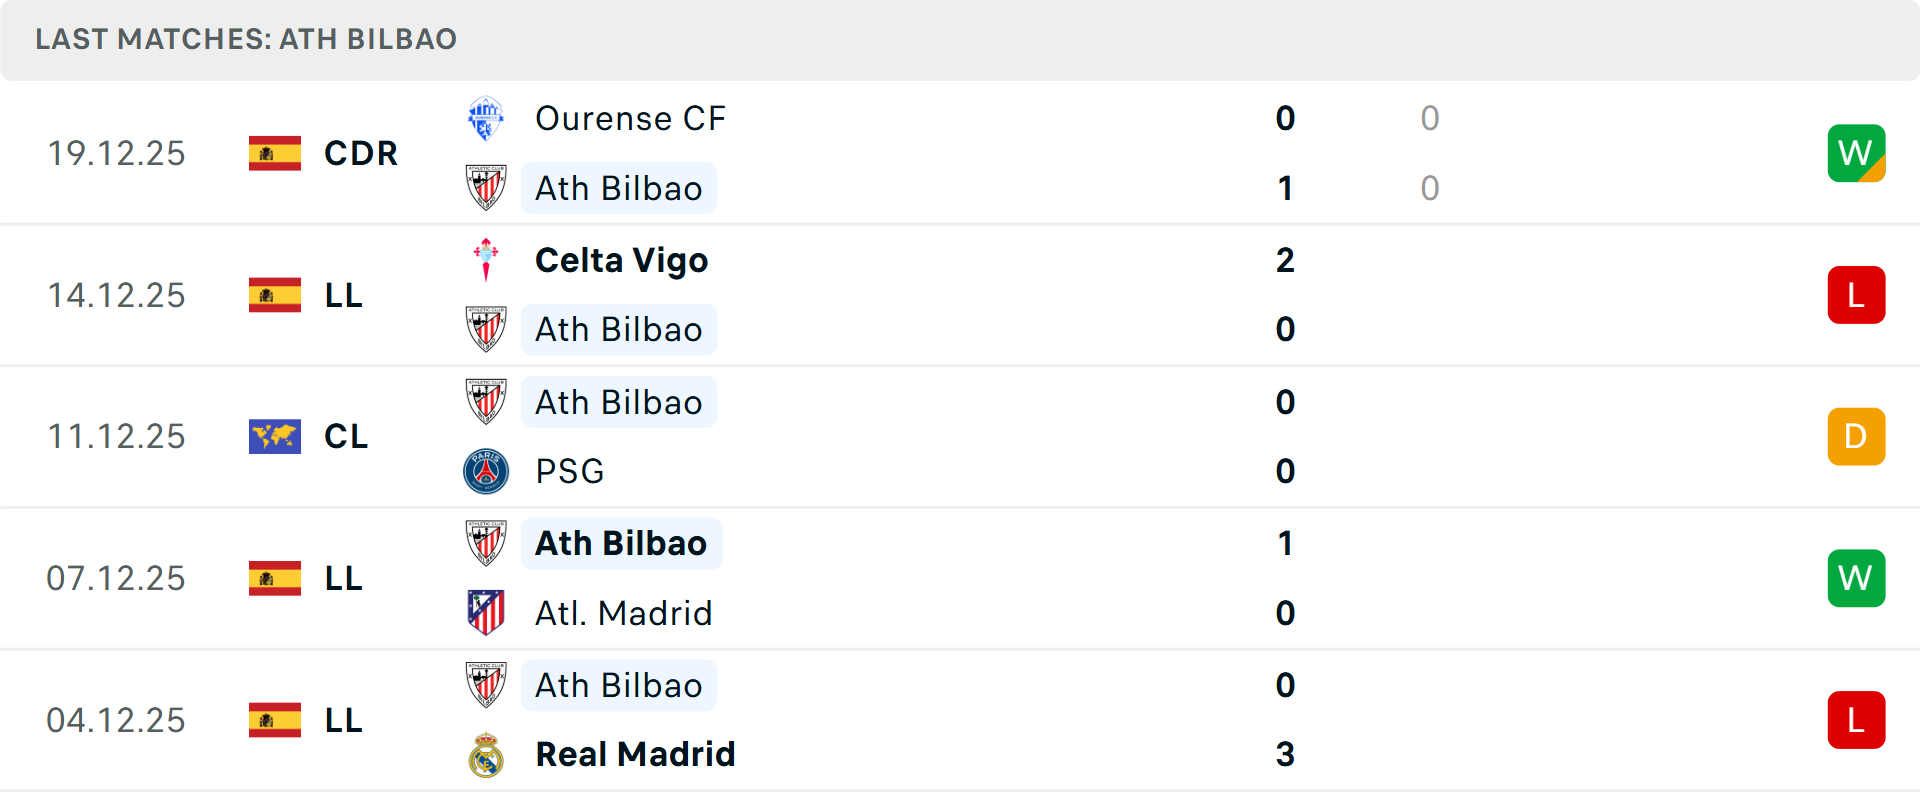Click the Atl. Madrid club crest
This screenshot has height=792, width=1920.
pyautogui.click(x=486, y=612)
